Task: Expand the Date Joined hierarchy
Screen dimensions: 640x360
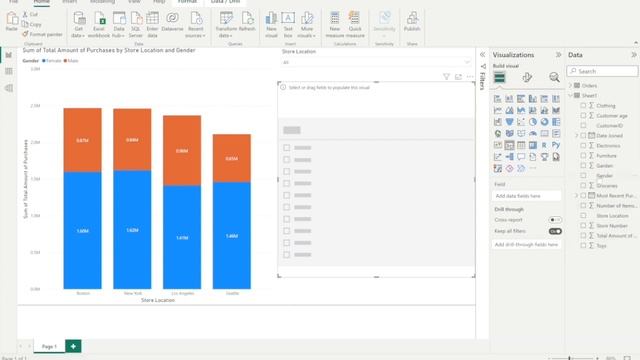Action: click(x=577, y=136)
